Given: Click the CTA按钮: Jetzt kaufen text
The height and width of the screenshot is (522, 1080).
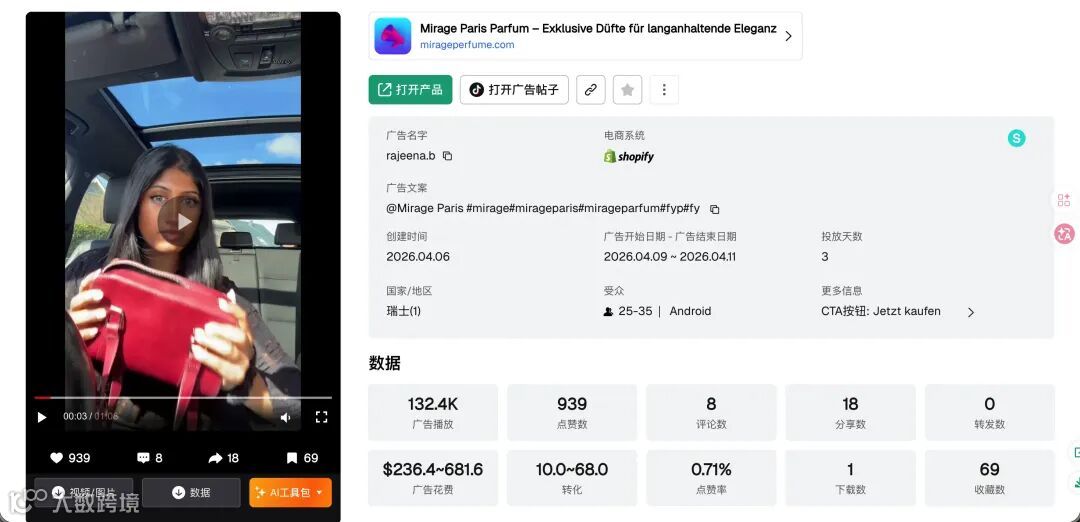Looking at the screenshot, I should pos(880,311).
